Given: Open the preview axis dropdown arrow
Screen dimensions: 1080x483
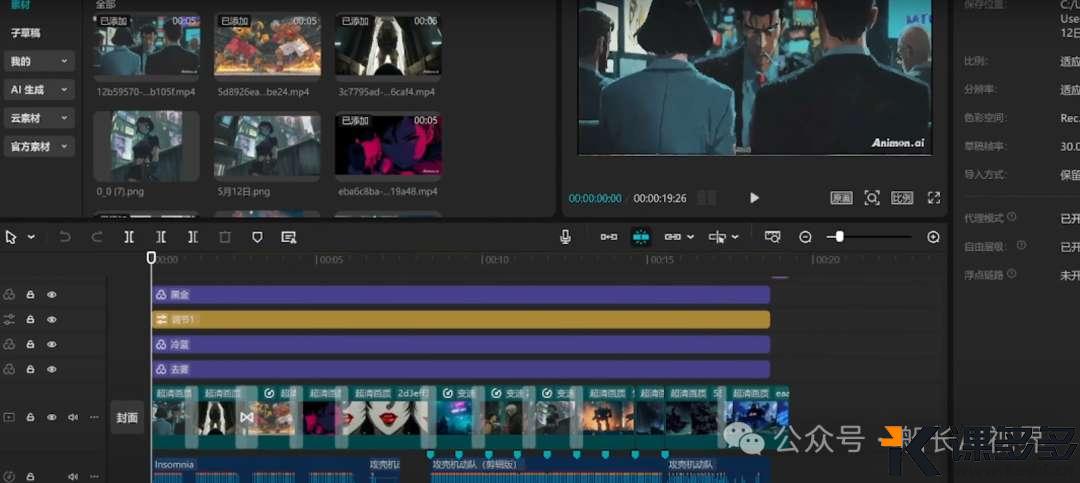Looking at the screenshot, I should tap(735, 237).
